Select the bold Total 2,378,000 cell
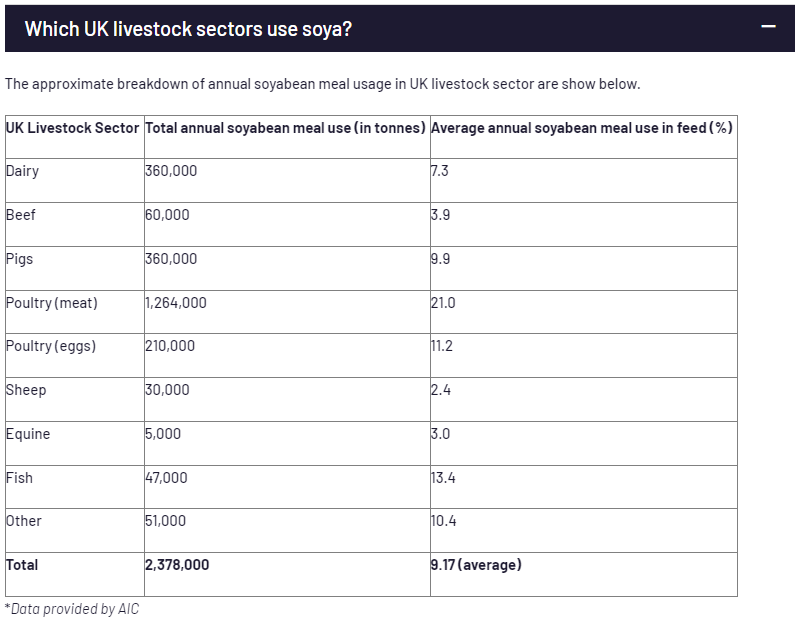Screen dimensions: 803x631 177,565
